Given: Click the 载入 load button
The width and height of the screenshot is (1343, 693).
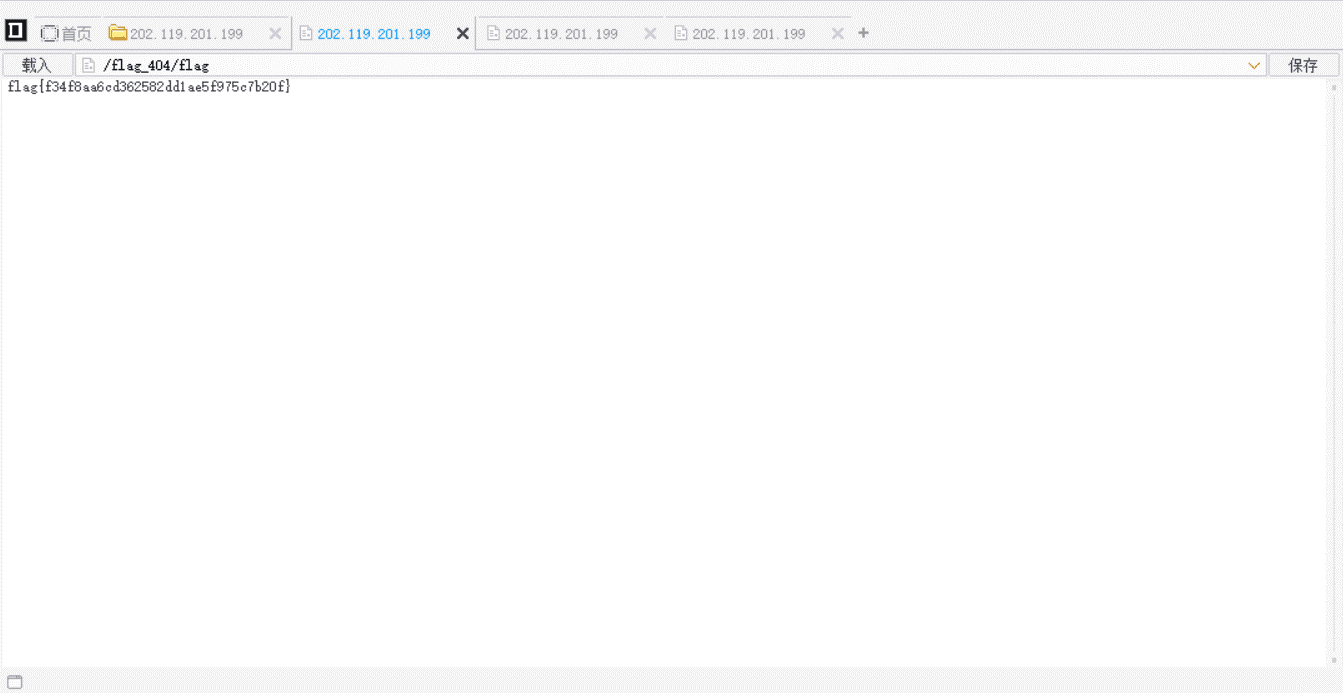Looking at the screenshot, I should click(36, 65).
